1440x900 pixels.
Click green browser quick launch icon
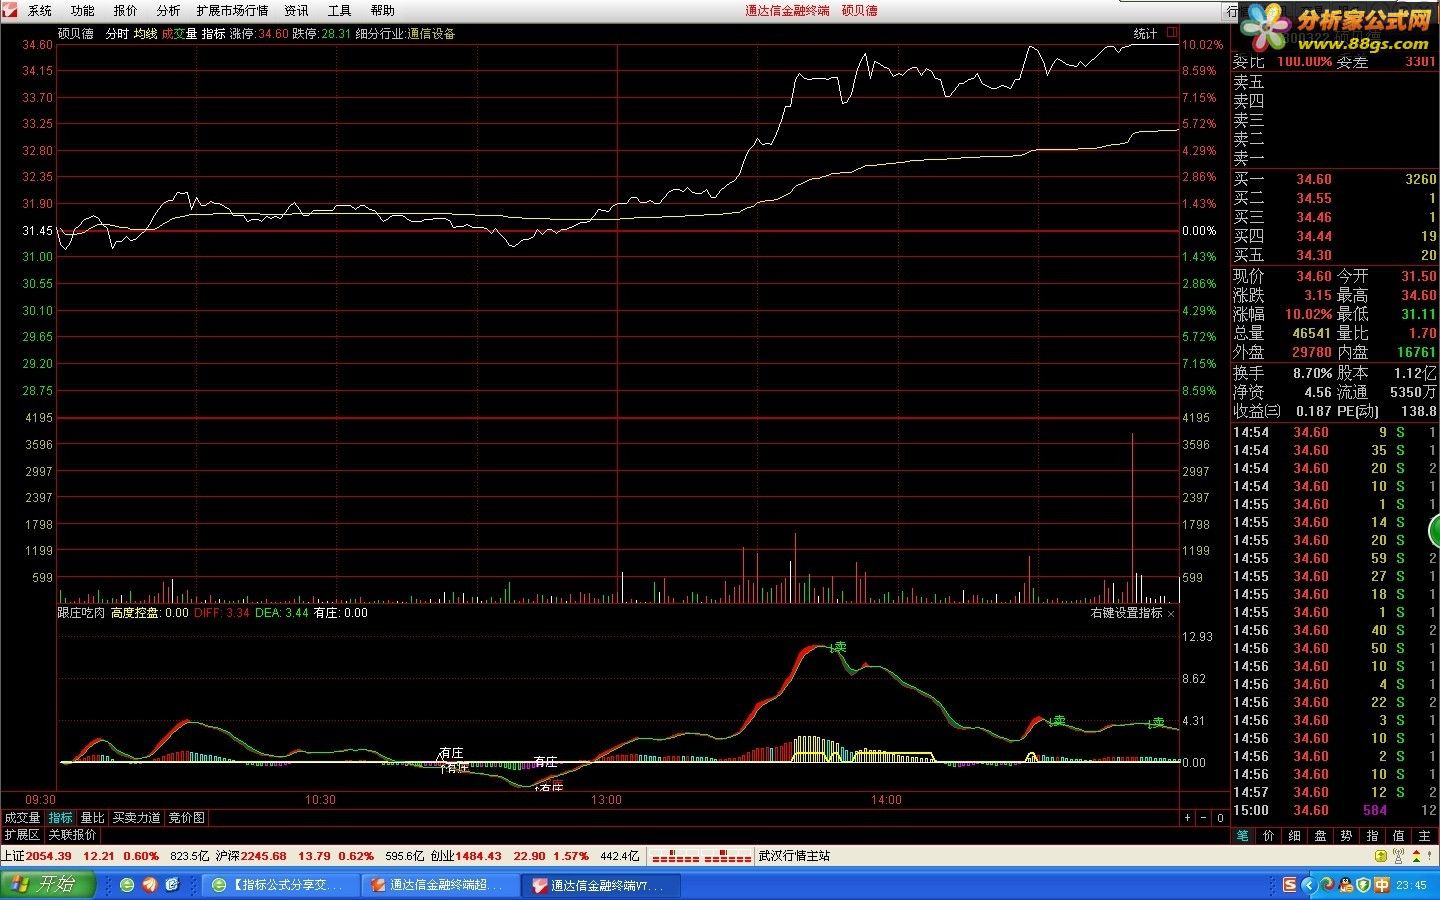(127, 885)
